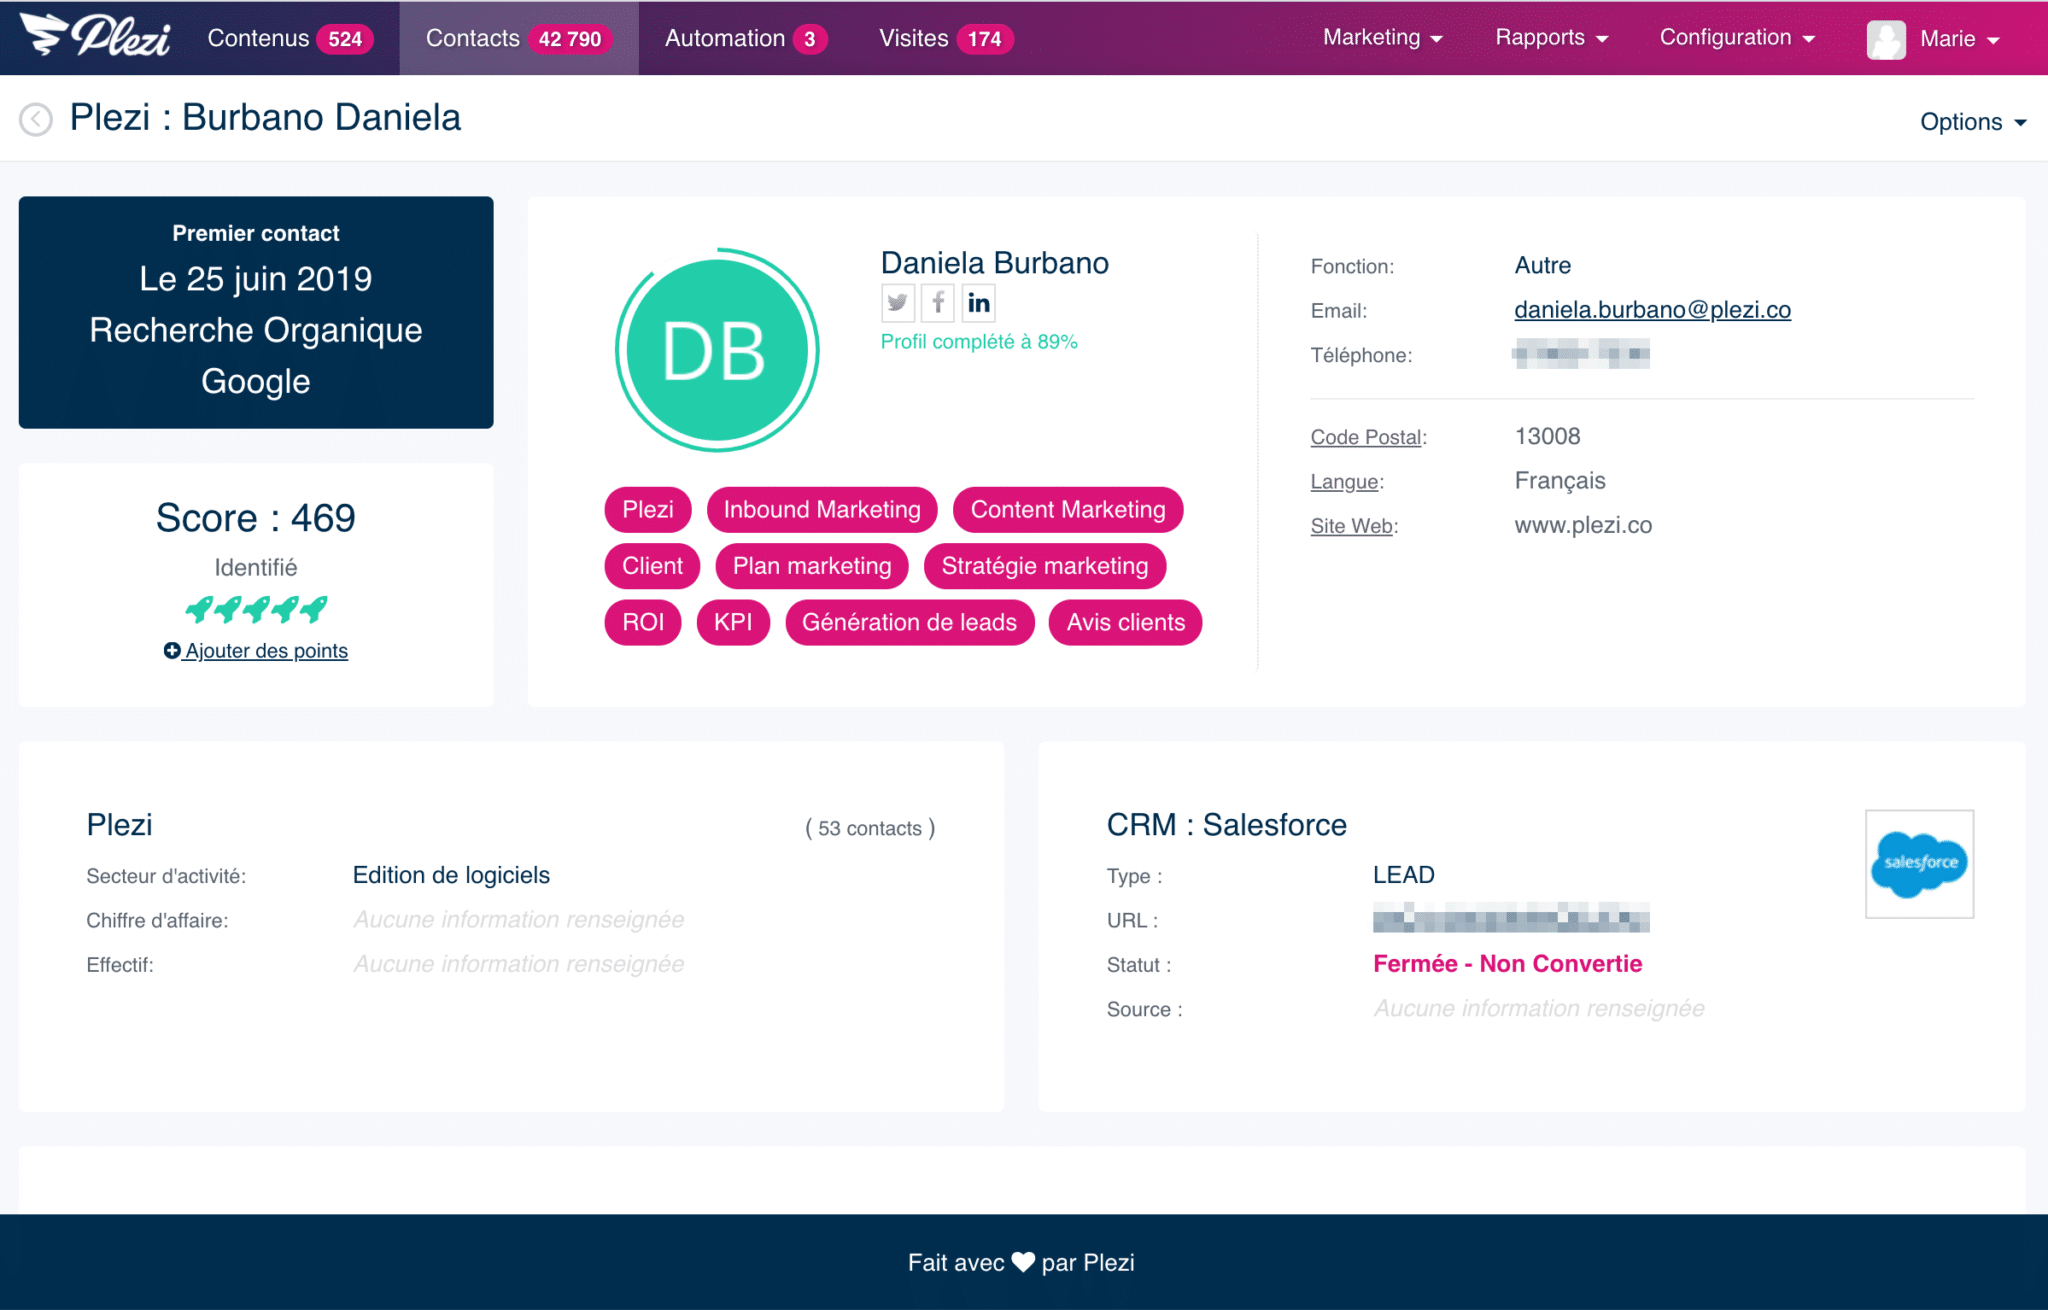Image resolution: width=2048 pixels, height=1310 pixels.
Task: Click the plus icon before Ajouter des points
Action: point(172,650)
